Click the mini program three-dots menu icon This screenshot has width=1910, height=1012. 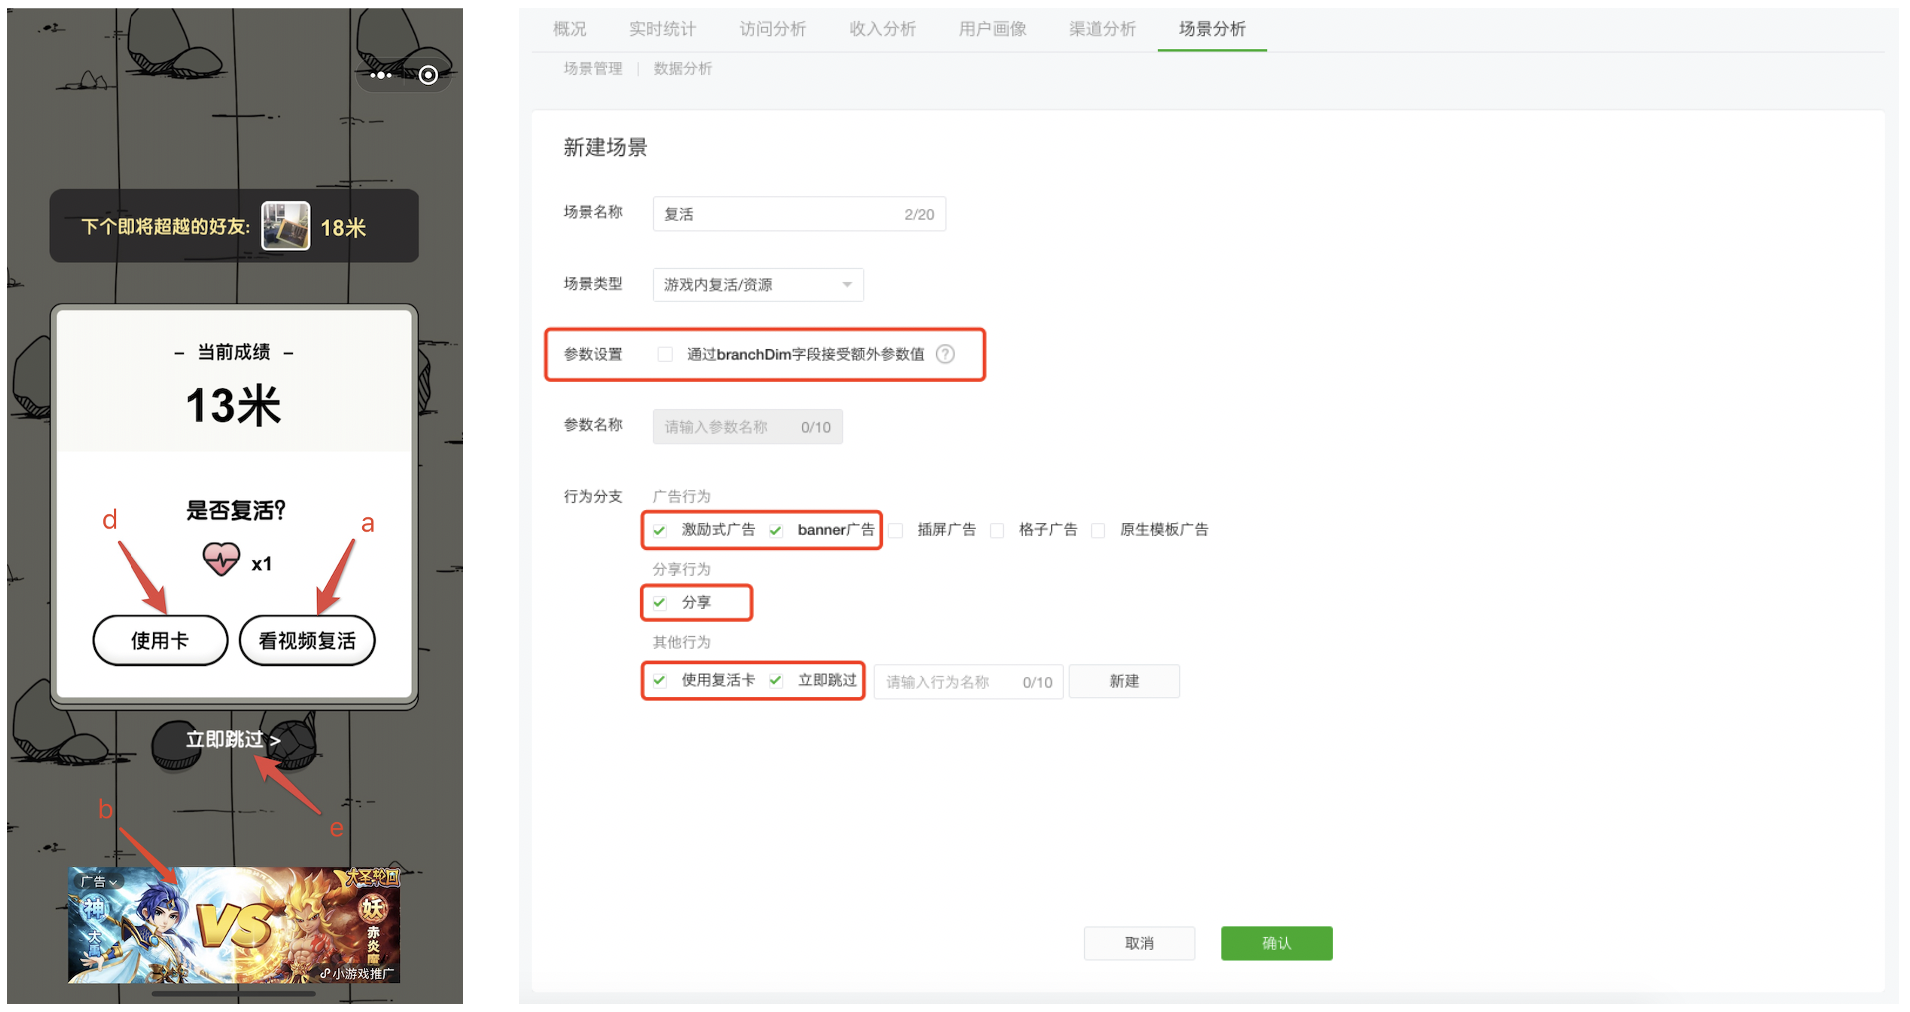(x=381, y=75)
